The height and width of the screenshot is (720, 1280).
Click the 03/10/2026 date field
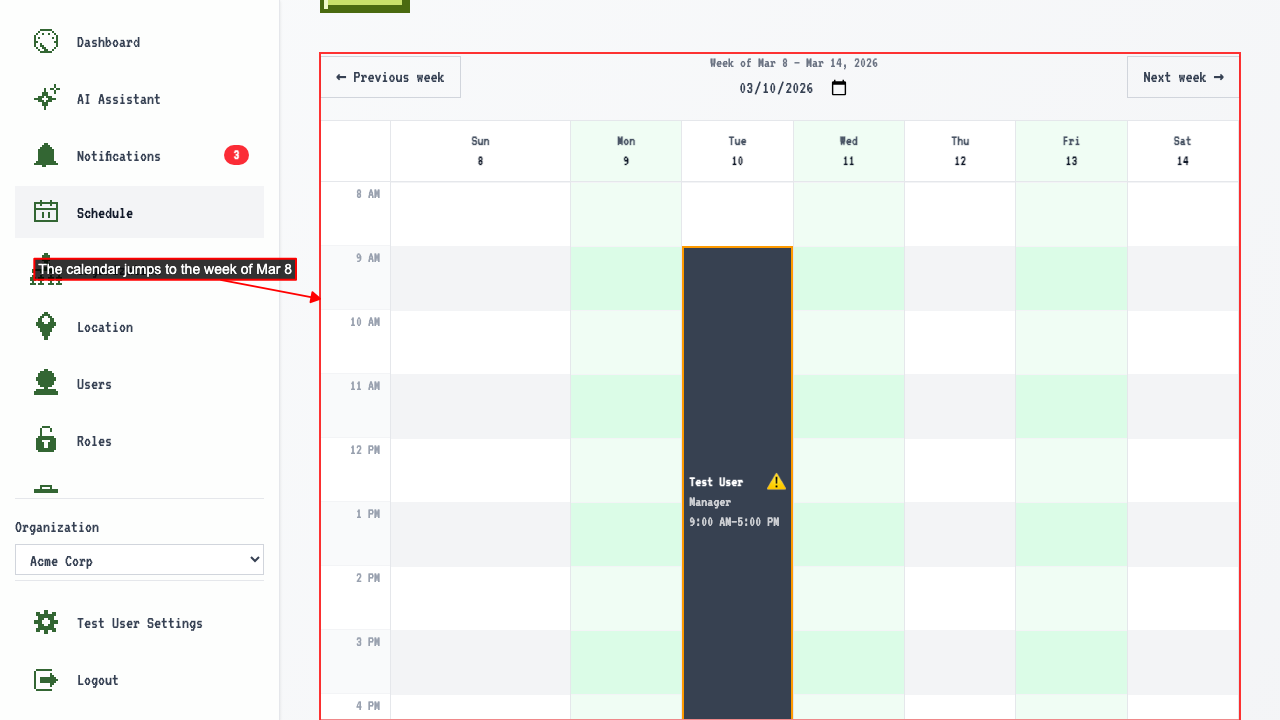pyautogui.click(x=794, y=88)
